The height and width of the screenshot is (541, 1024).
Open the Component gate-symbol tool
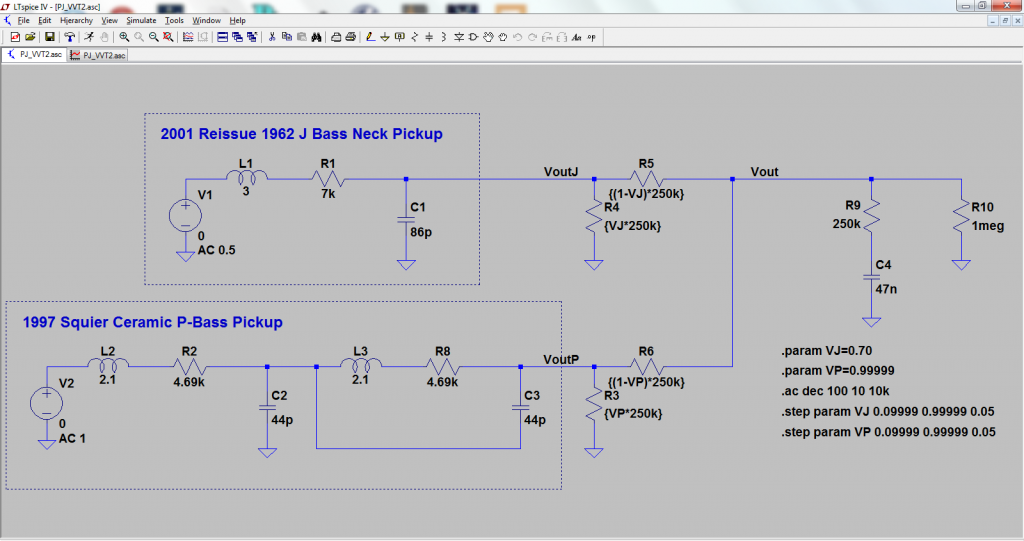[x=473, y=37]
